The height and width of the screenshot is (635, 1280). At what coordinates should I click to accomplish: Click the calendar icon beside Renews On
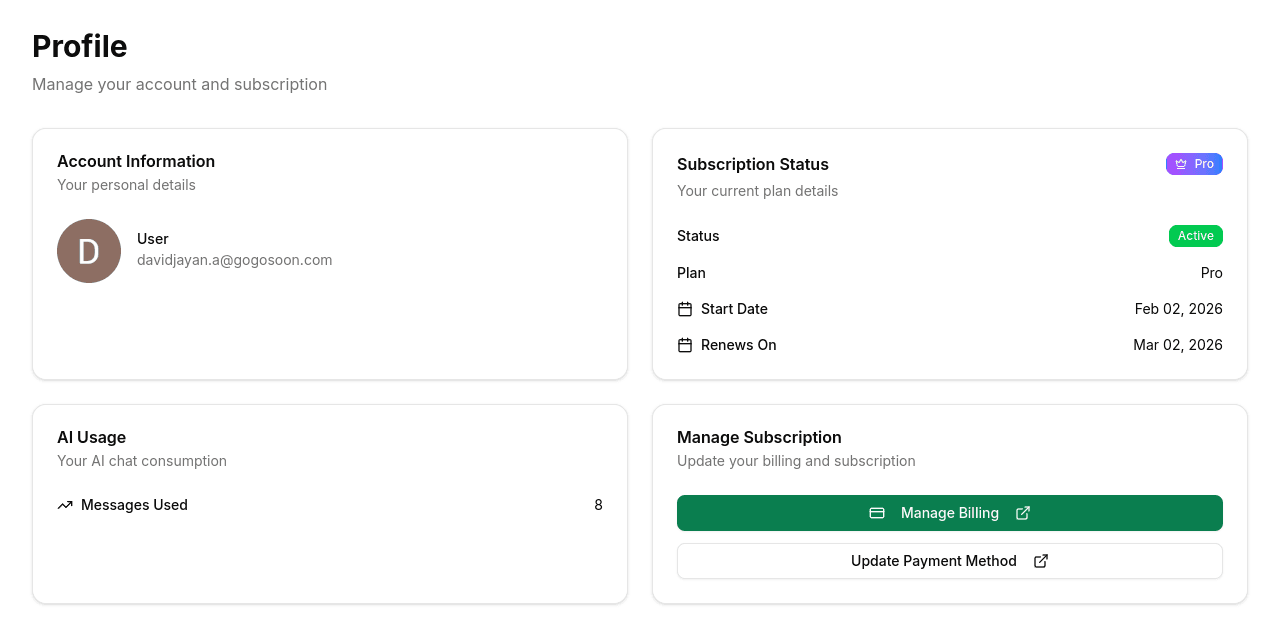click(x=685, y=345)
